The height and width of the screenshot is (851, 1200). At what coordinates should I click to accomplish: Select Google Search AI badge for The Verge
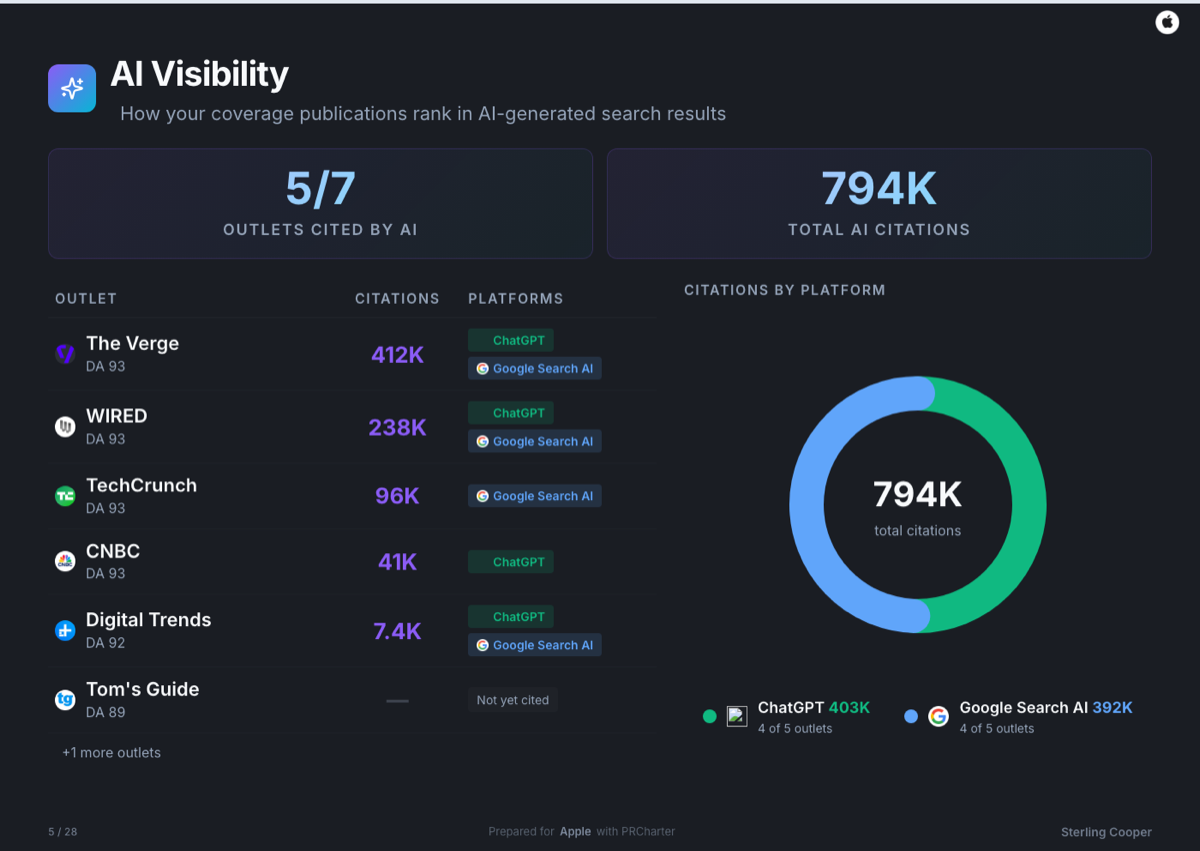pos(535,368)
